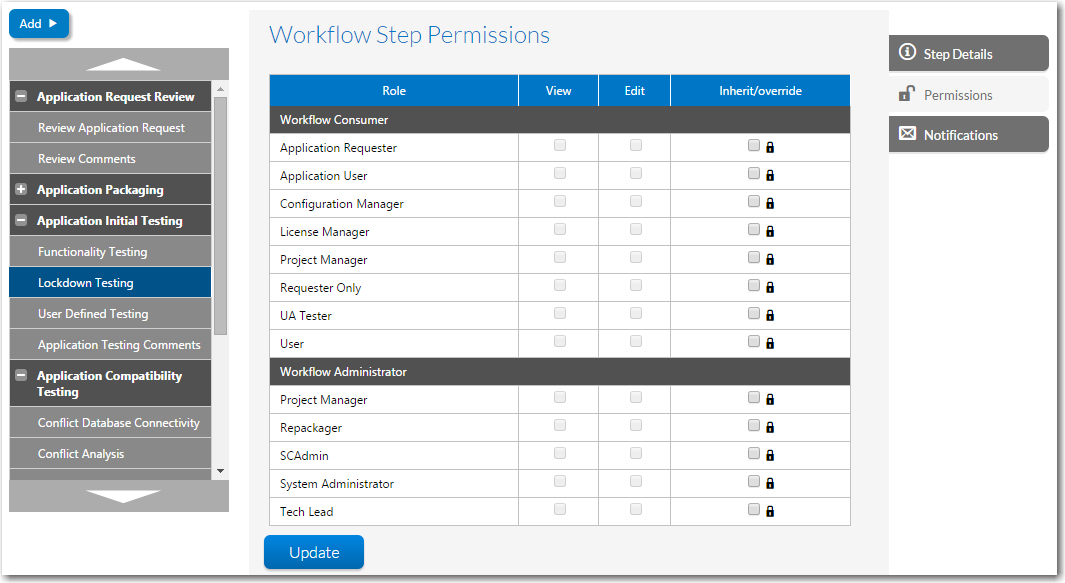Select Functionality Testing workflow step

click(x=92, y=252)
